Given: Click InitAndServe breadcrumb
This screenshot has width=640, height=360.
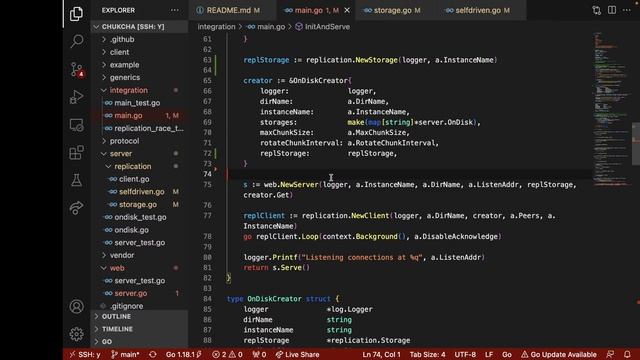Looking at the screenshot, I should click(x=322, y=27).
